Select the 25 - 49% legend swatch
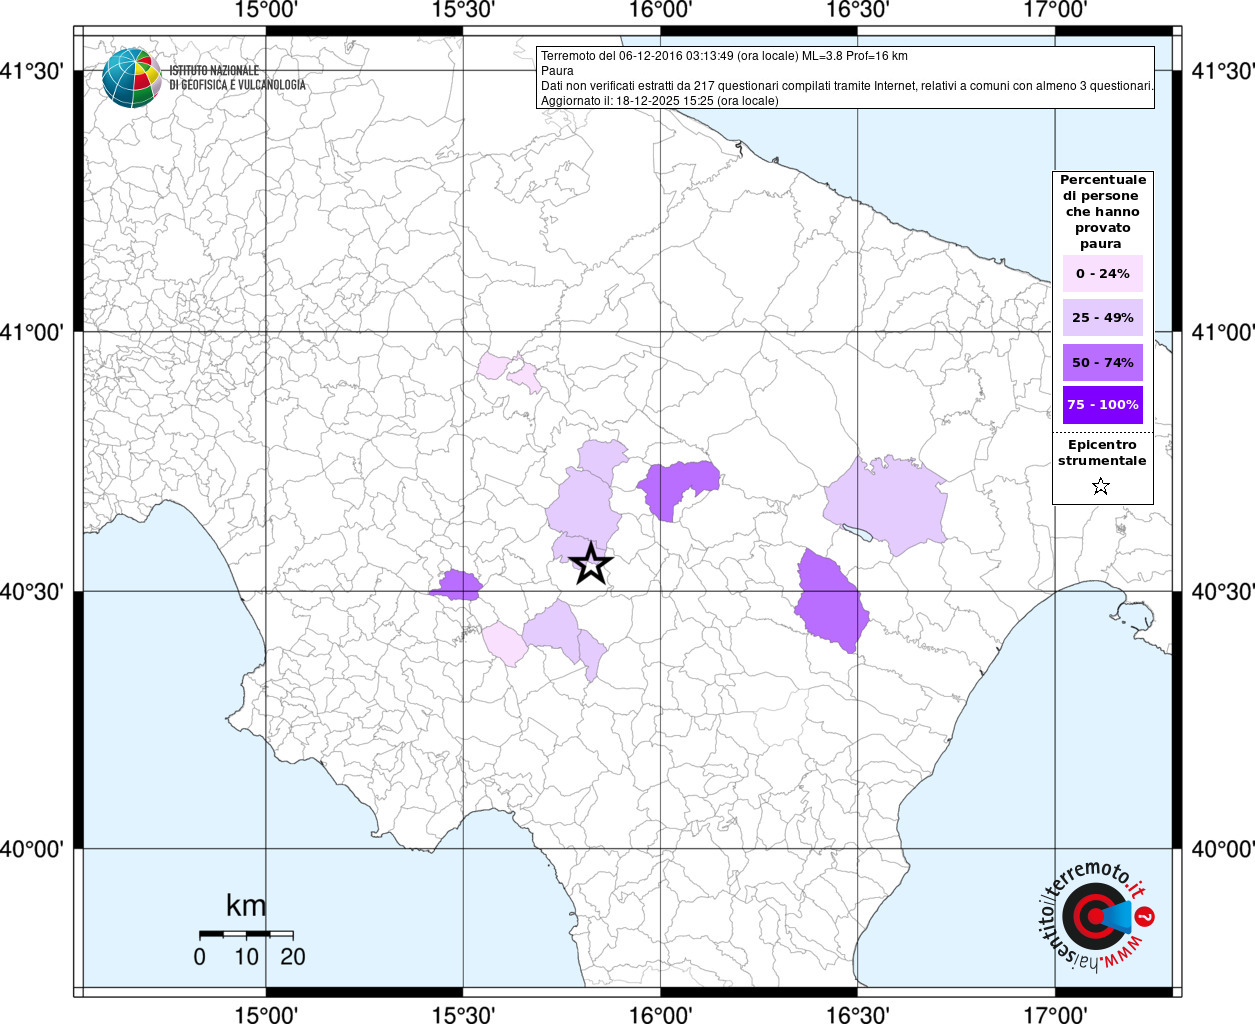Viewport: 1255px width, 1024px height. [x=1102, y=318]
